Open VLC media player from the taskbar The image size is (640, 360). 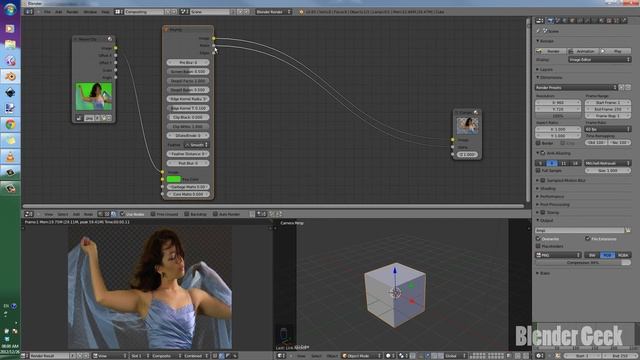pos(10,156)
